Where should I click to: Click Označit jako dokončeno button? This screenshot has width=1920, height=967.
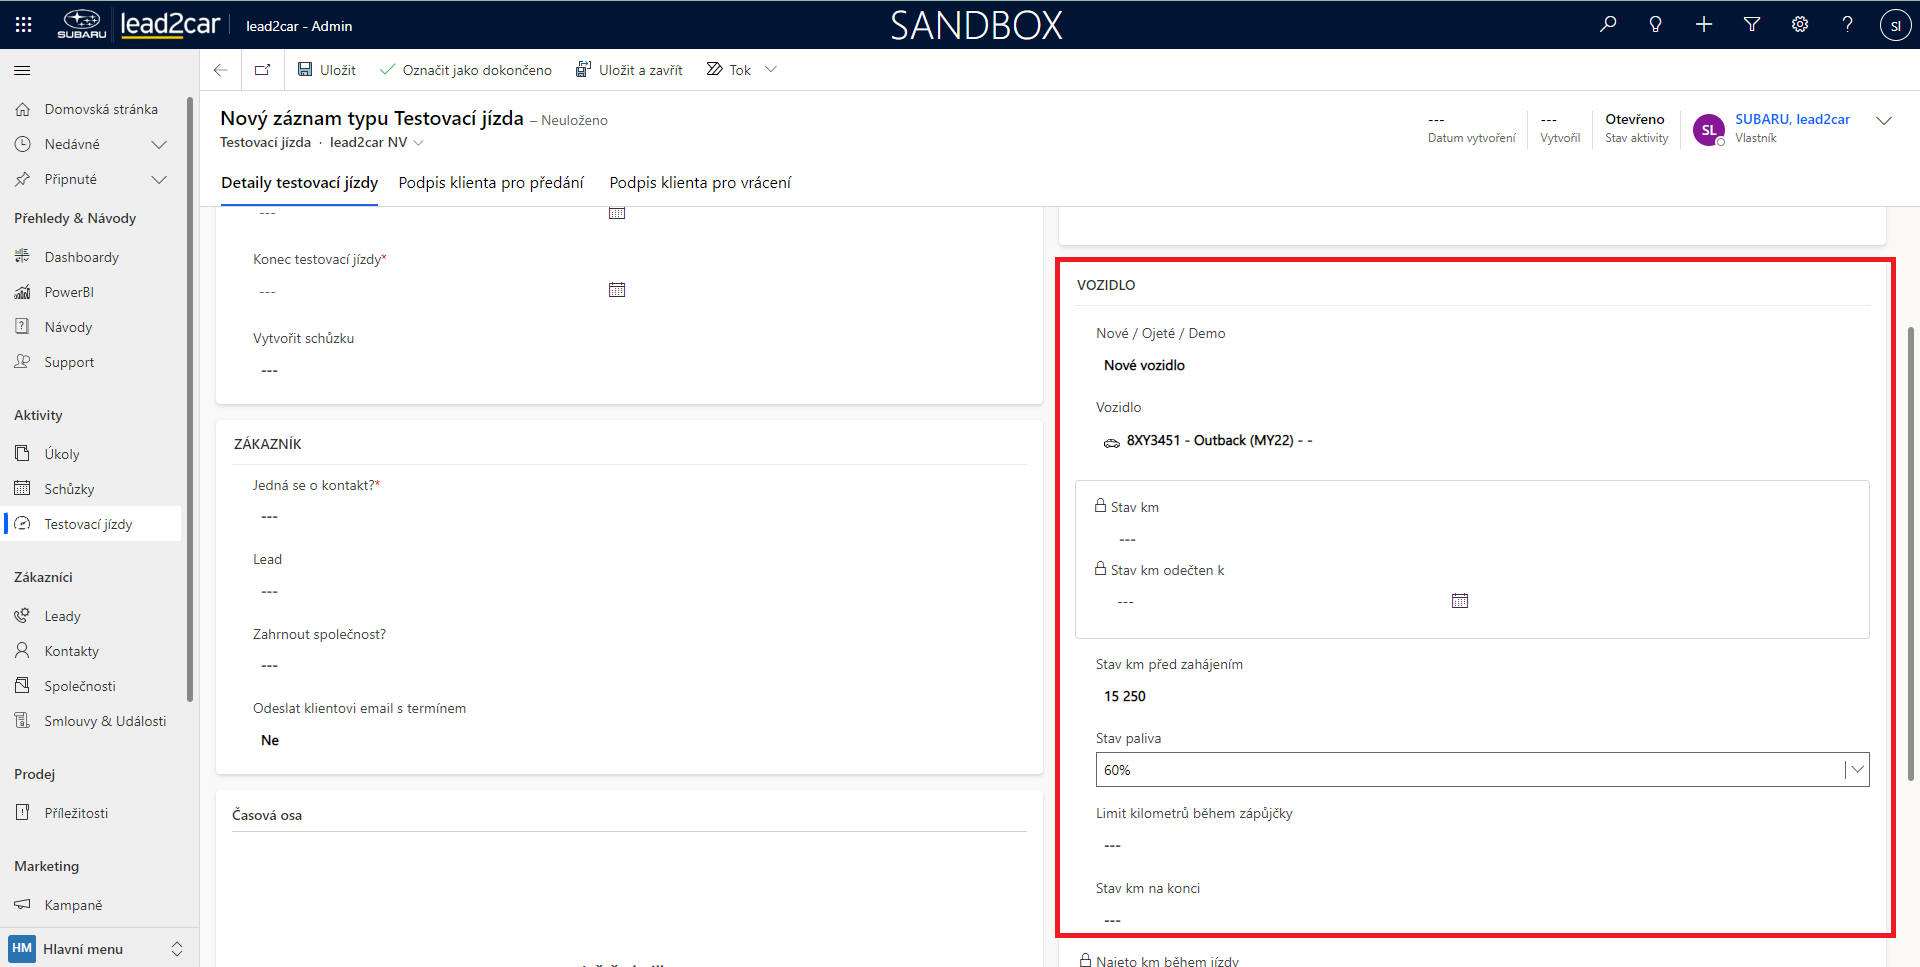[x=466, y=70]
